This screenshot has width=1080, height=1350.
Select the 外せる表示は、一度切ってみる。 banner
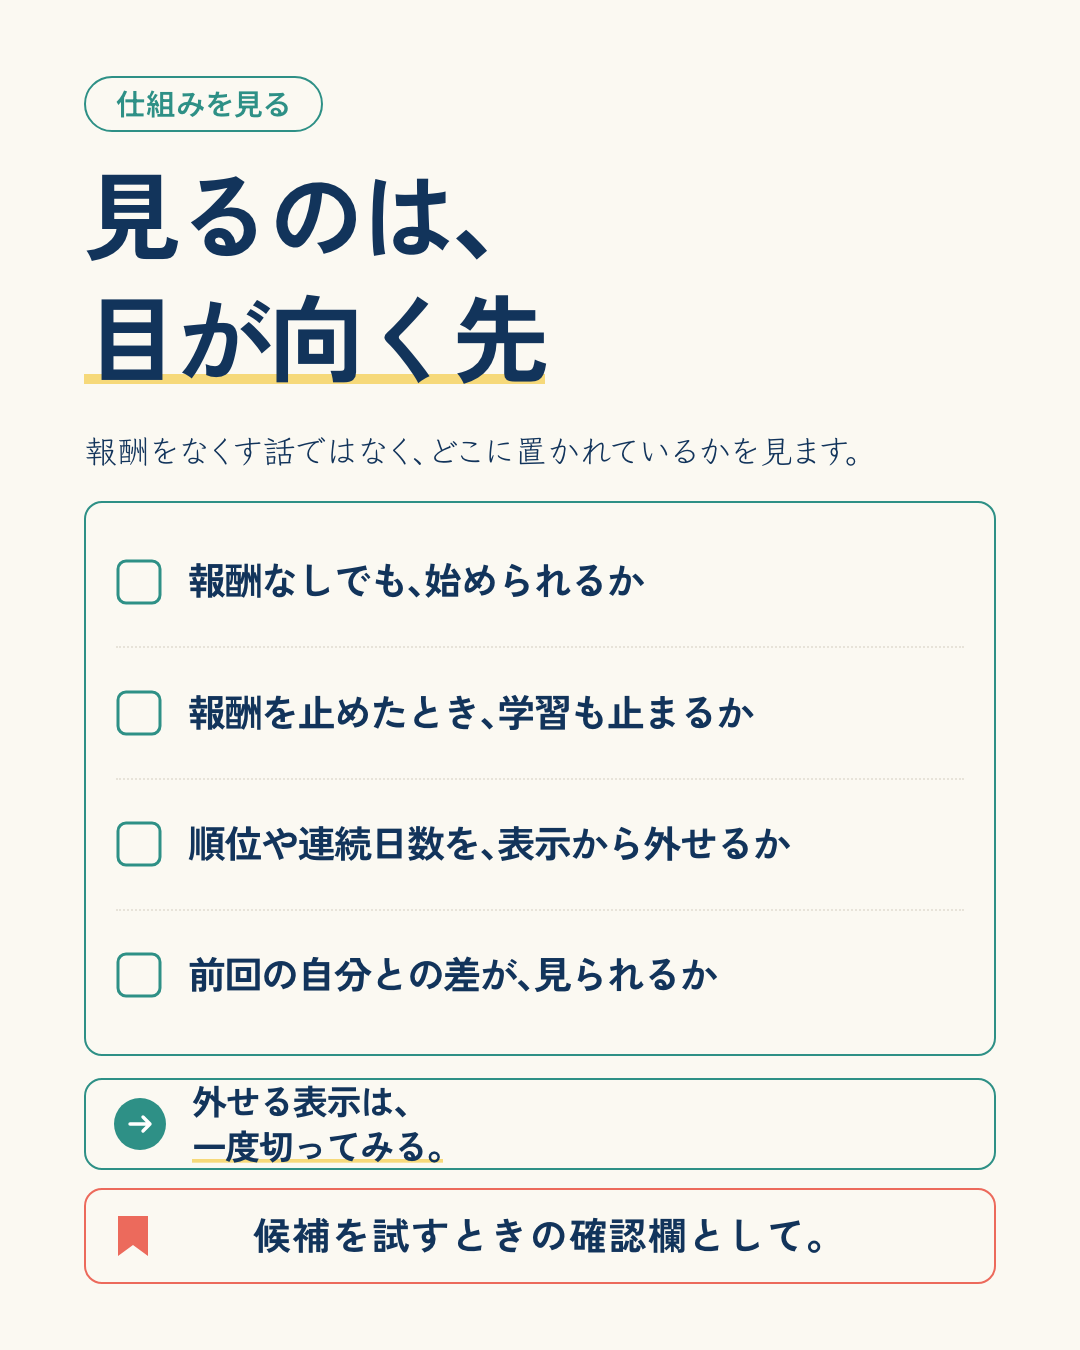pyautogui.click(x=540, y=1124)
